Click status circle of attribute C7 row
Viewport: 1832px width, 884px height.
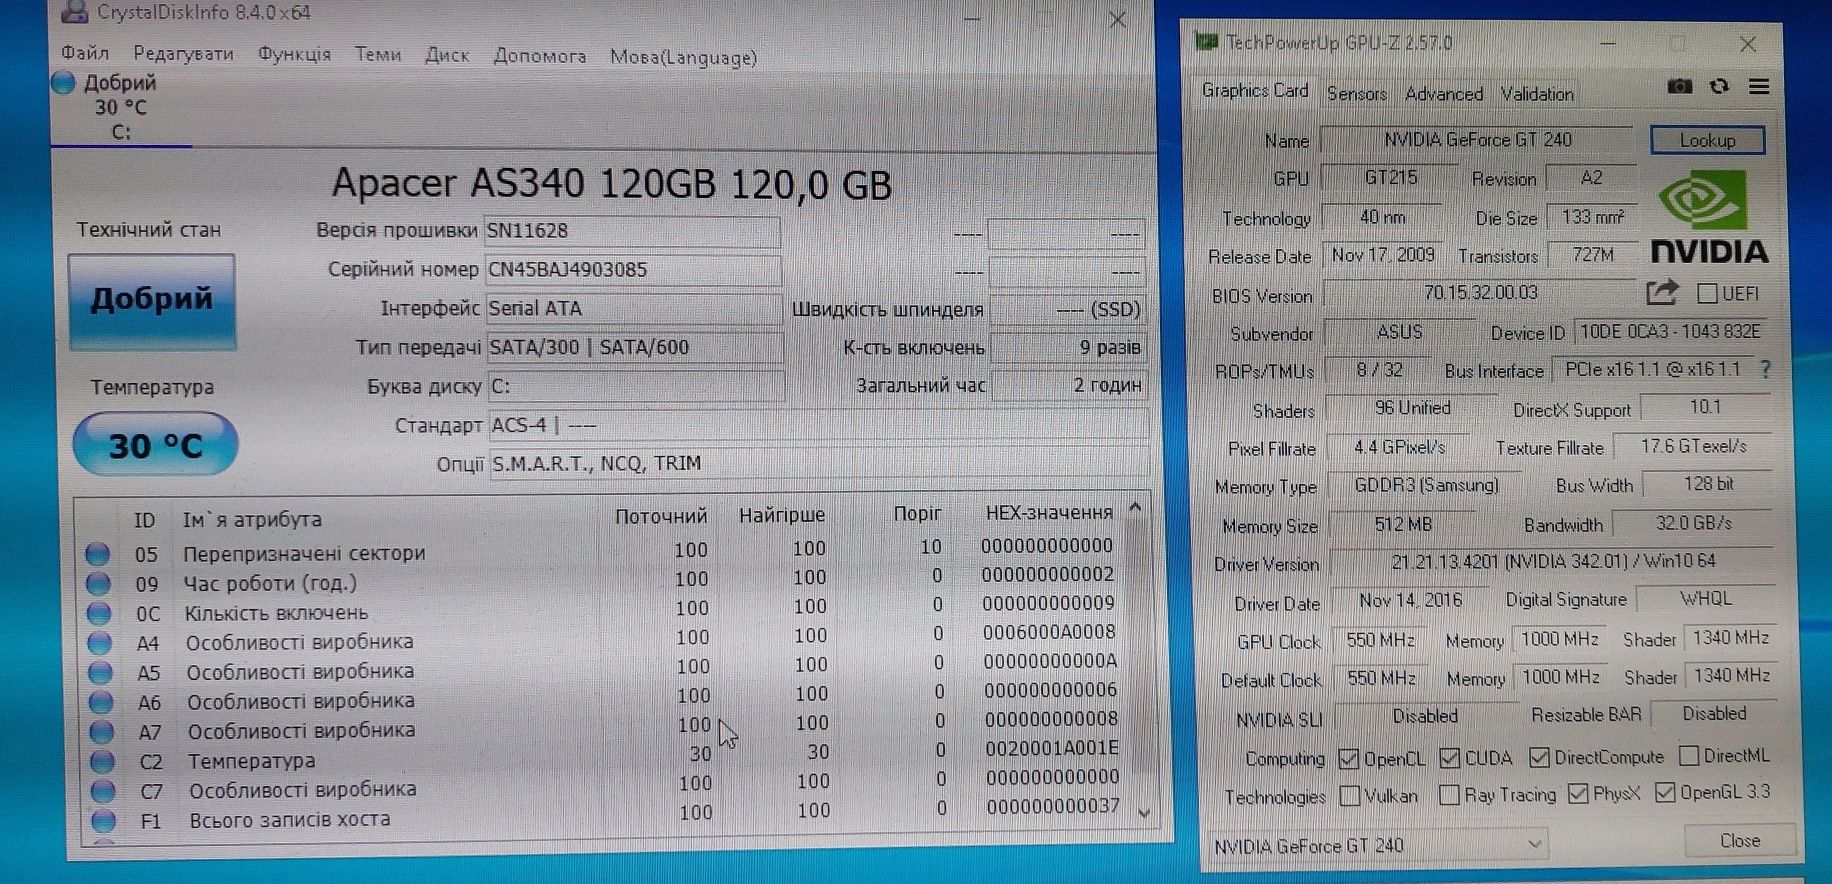pos(103,791)
